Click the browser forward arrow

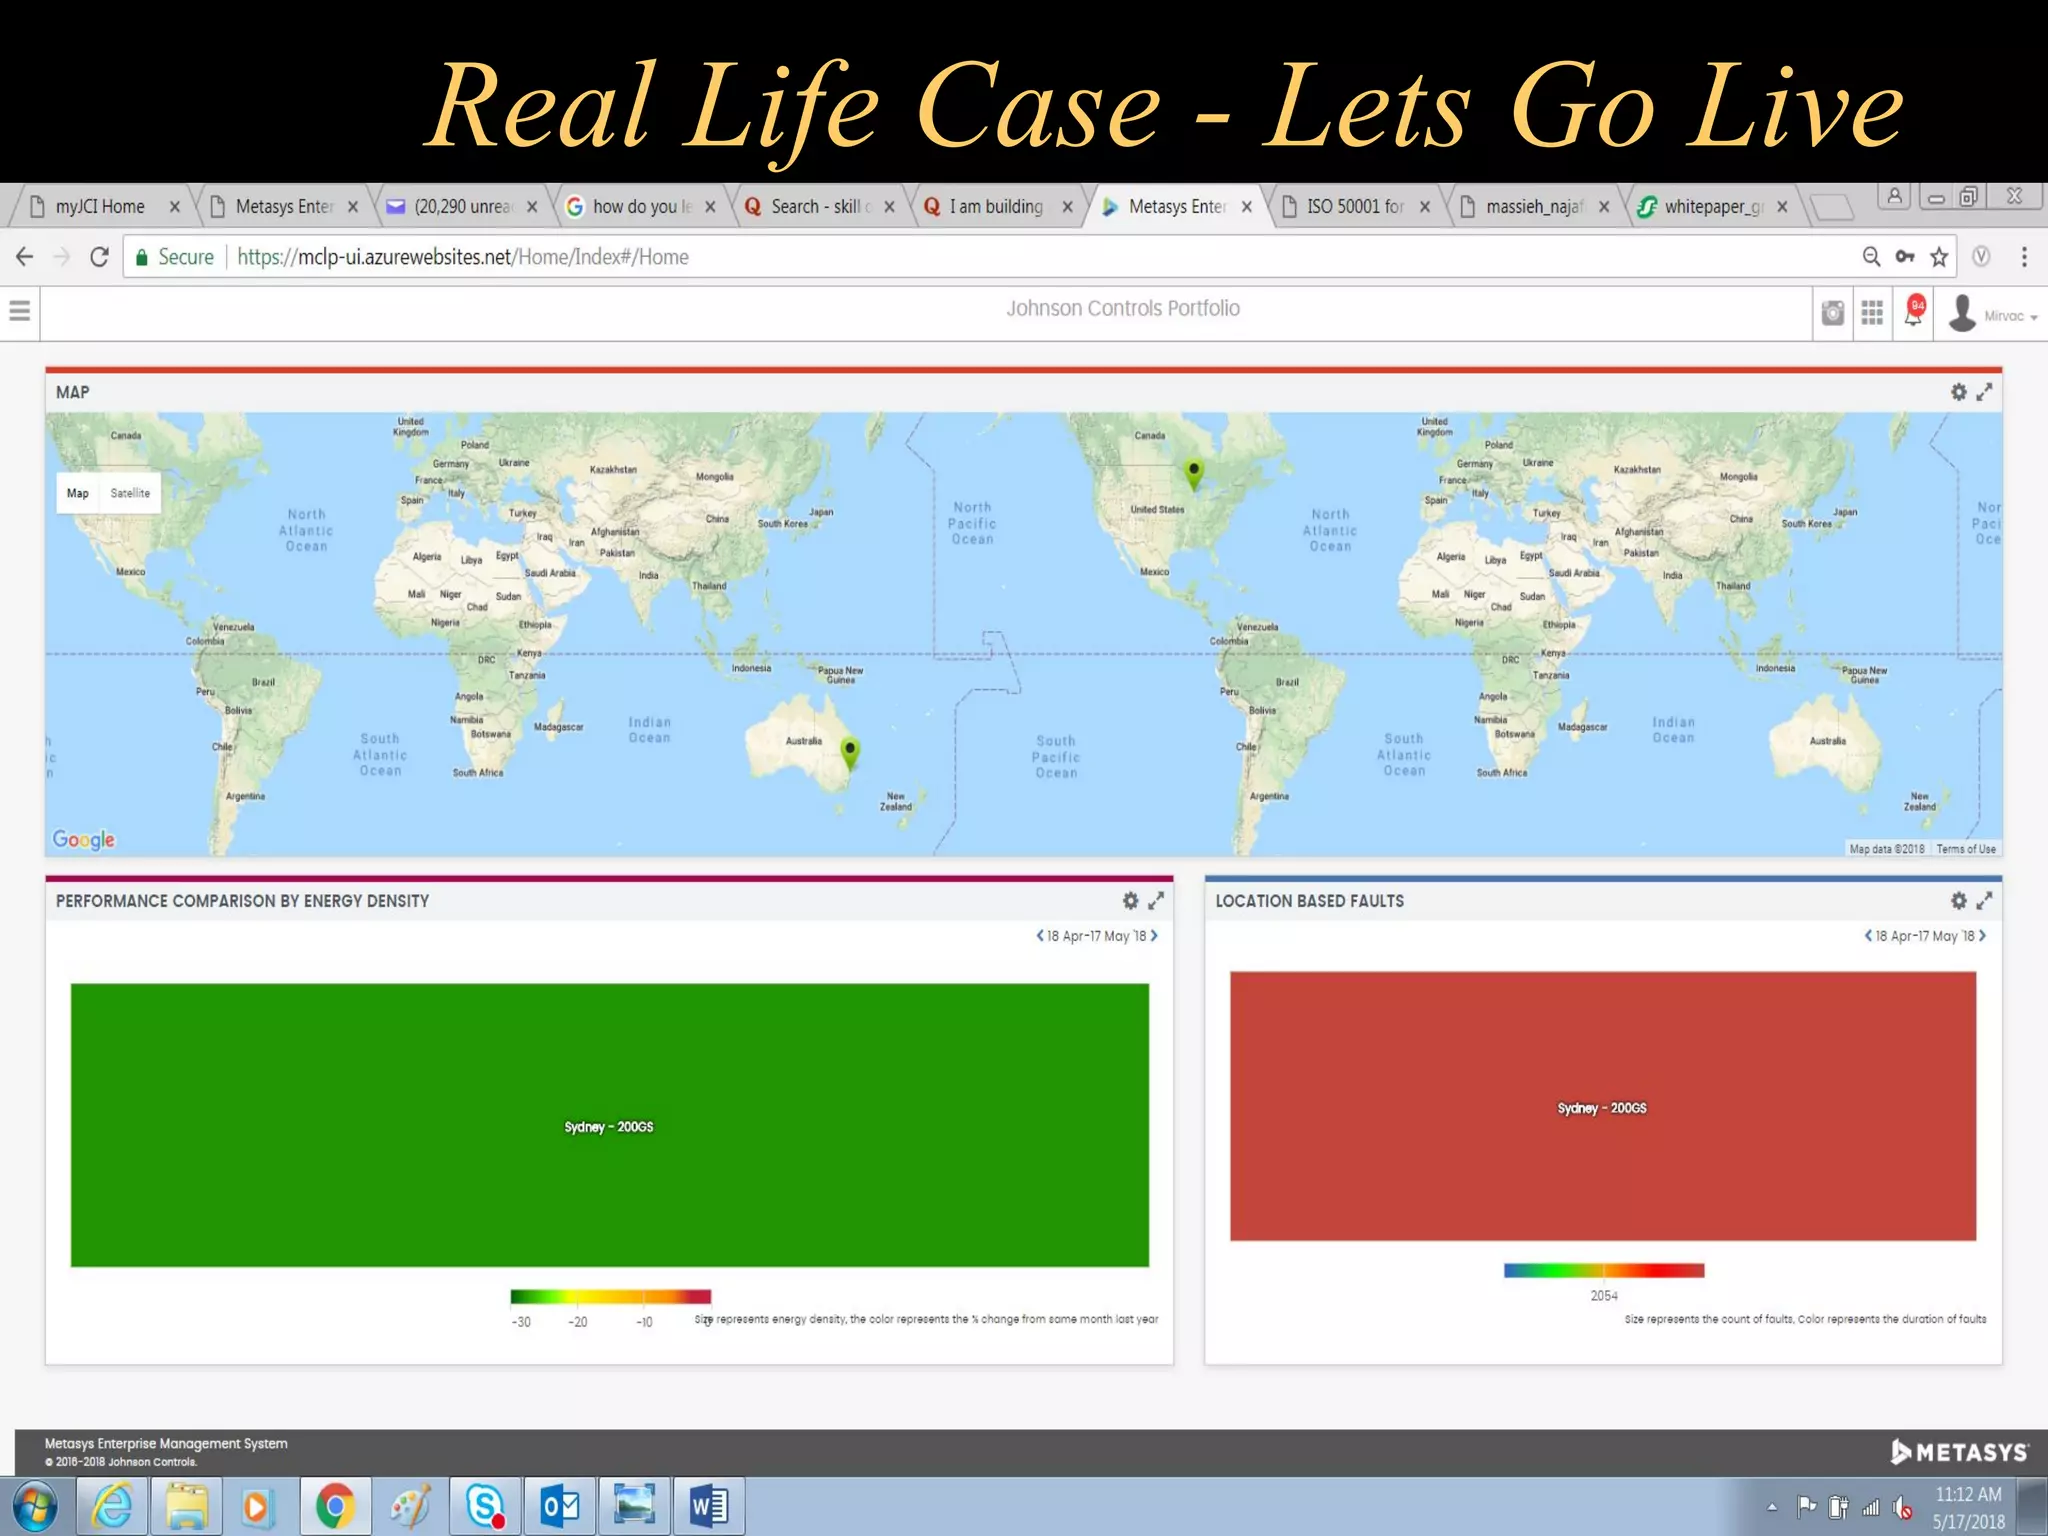coord(62,257)
